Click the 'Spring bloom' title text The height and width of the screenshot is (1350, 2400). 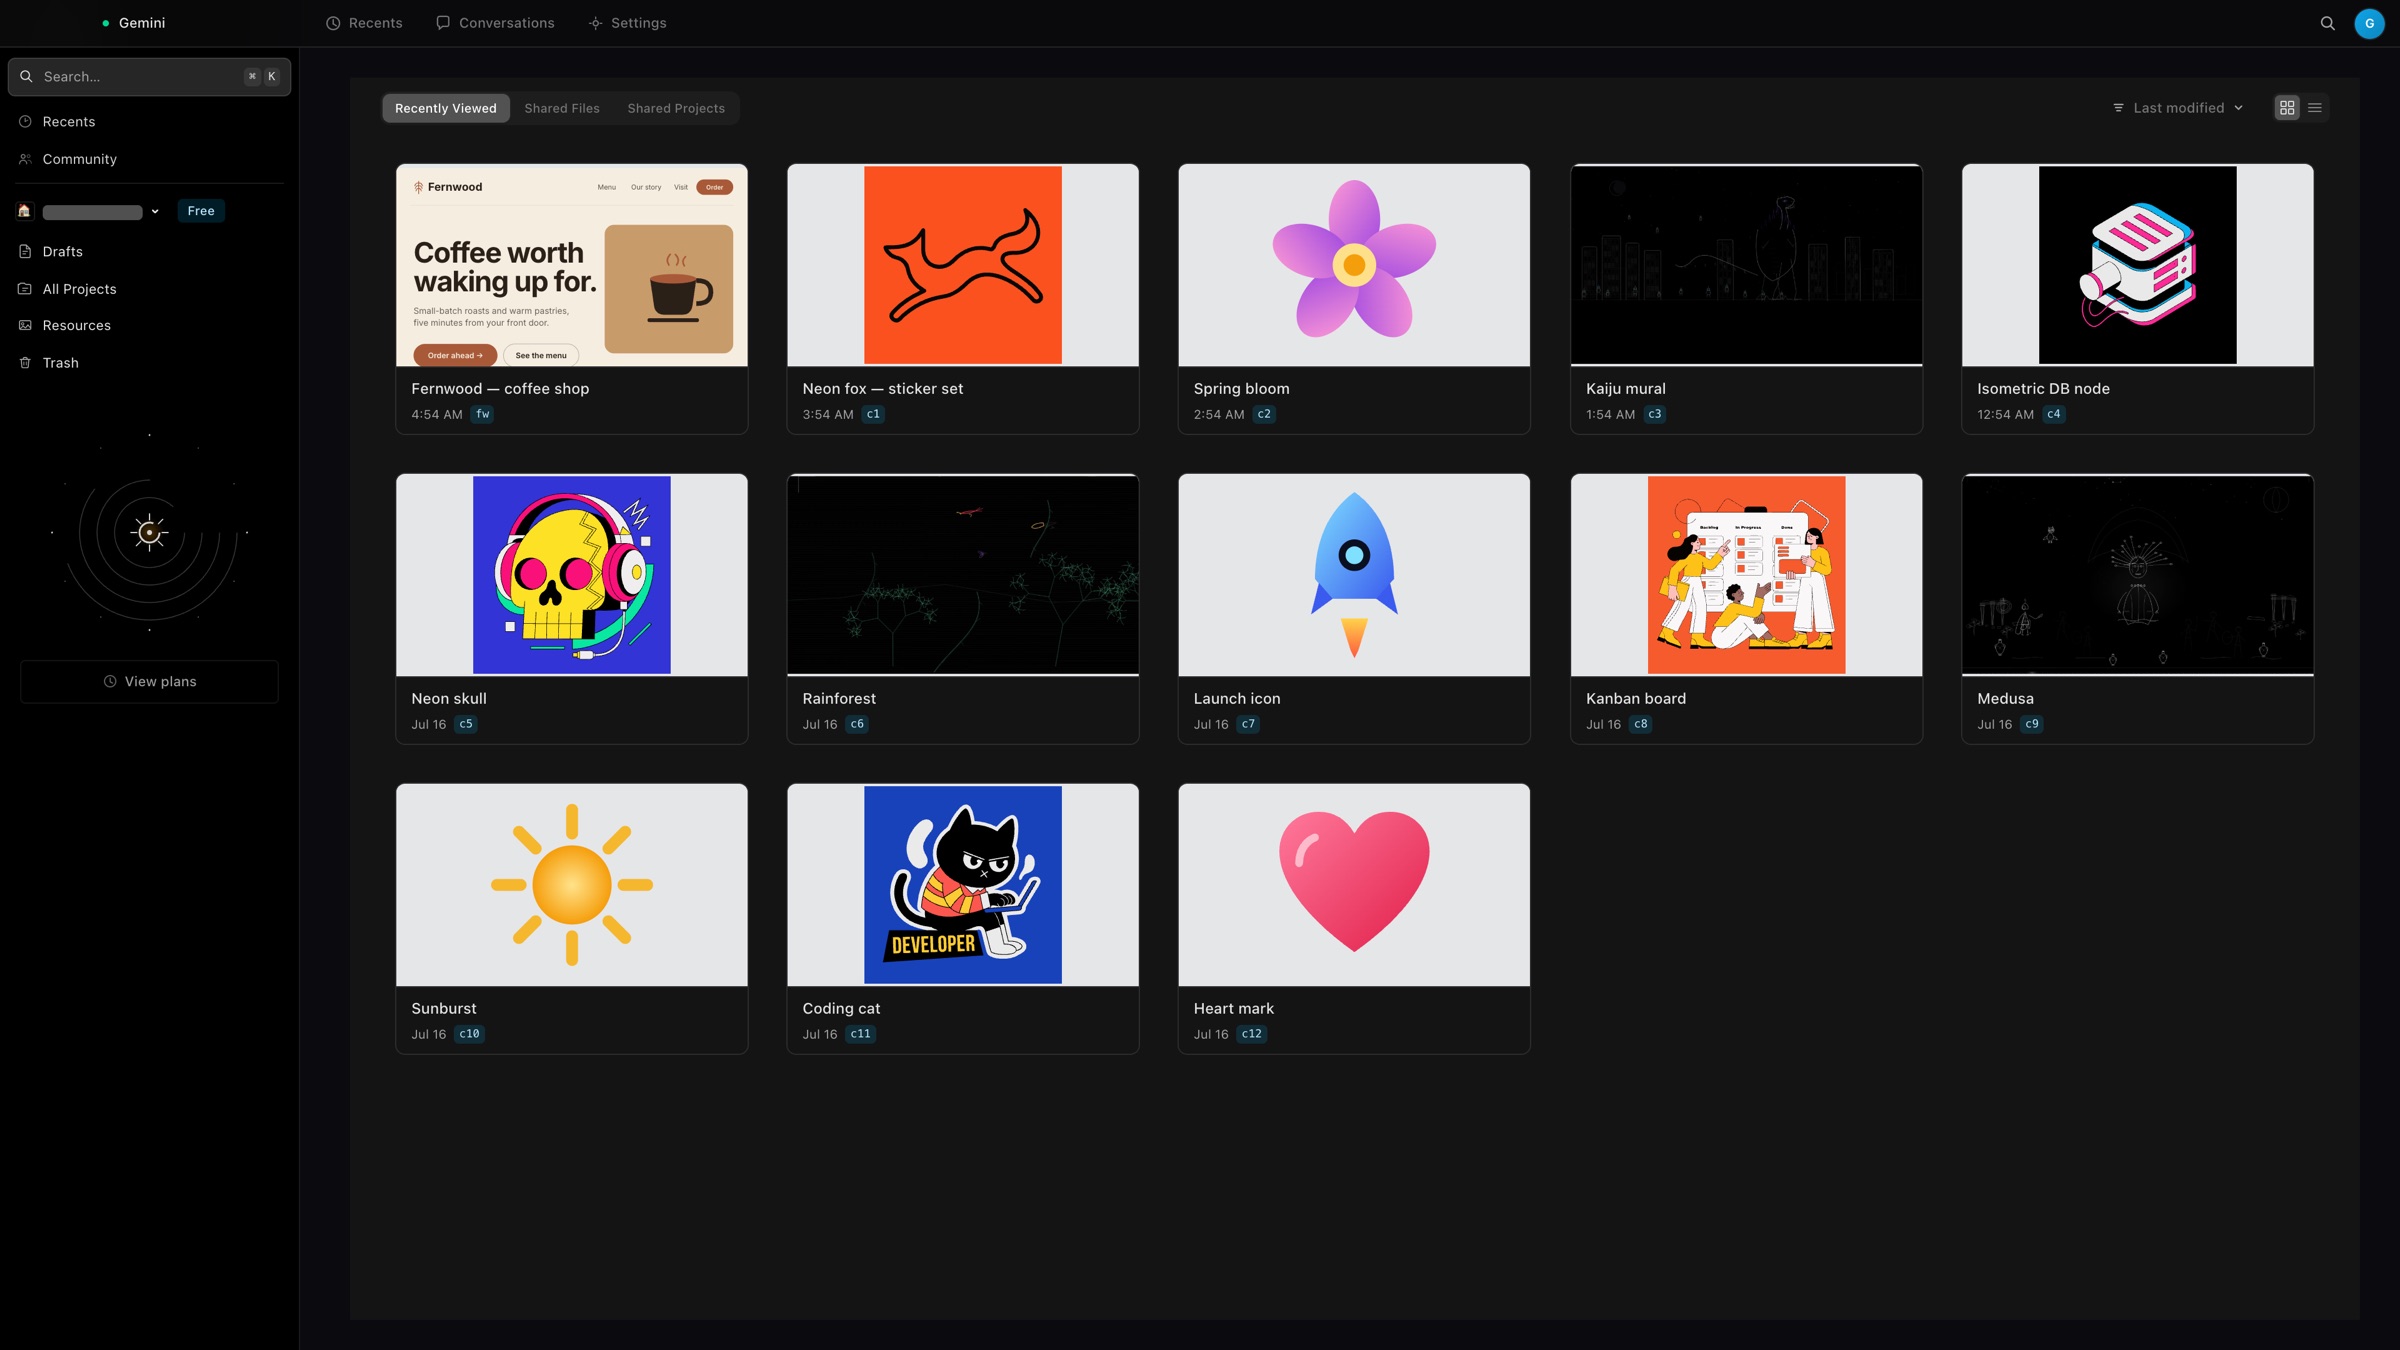coord(1241,389)
